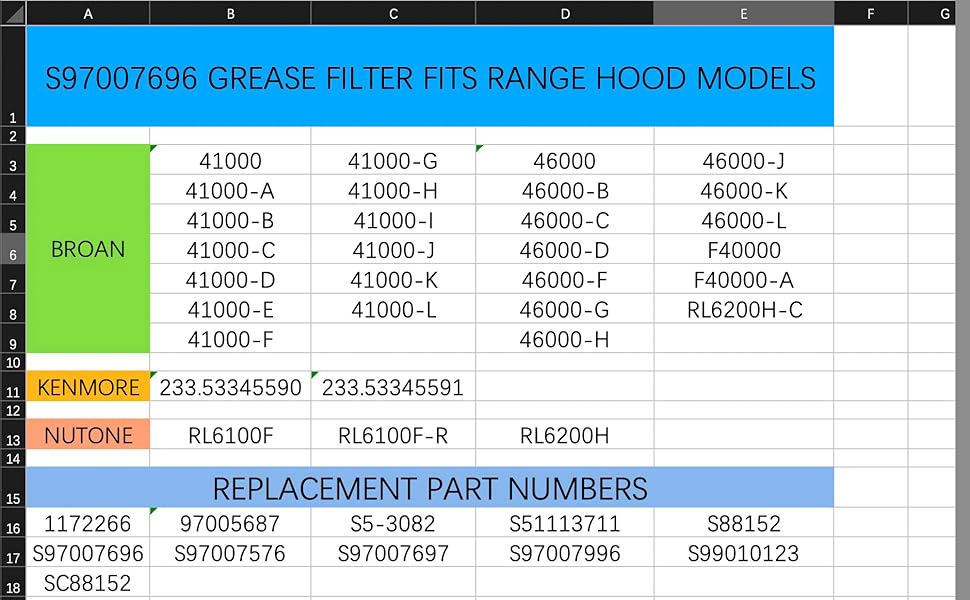Select cell containing 46000-C

tap(565, 220)
